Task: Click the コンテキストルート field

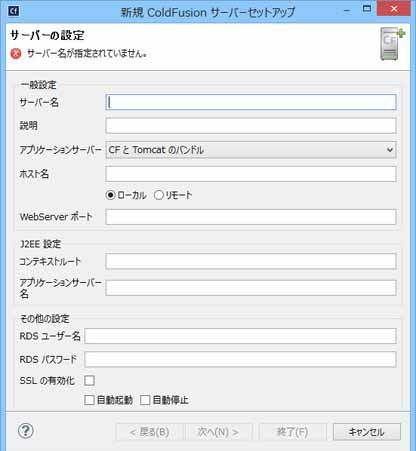Action: click(x=251, y=261)
